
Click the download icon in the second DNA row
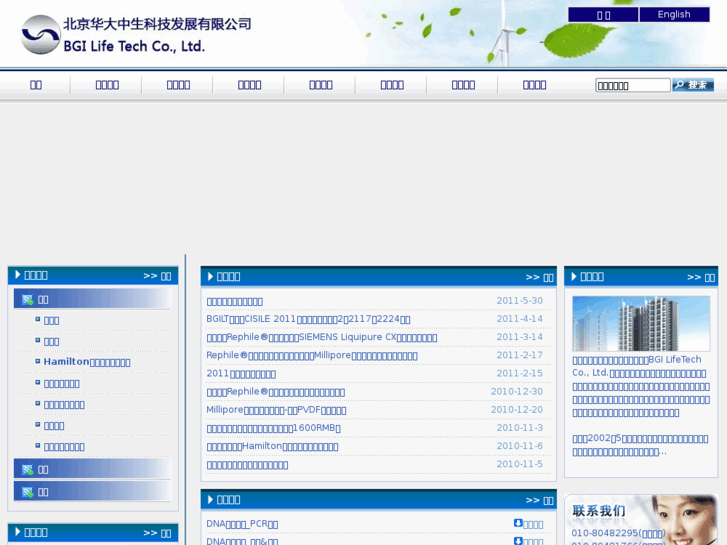point(518,541)
